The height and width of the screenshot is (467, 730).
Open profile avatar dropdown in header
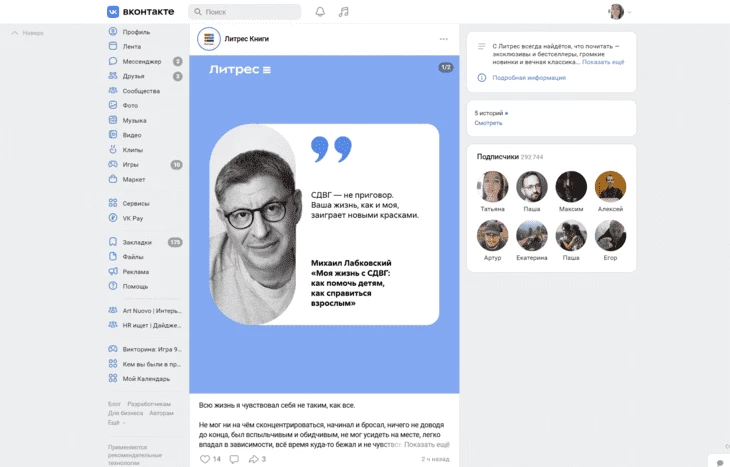coord(620,12)
